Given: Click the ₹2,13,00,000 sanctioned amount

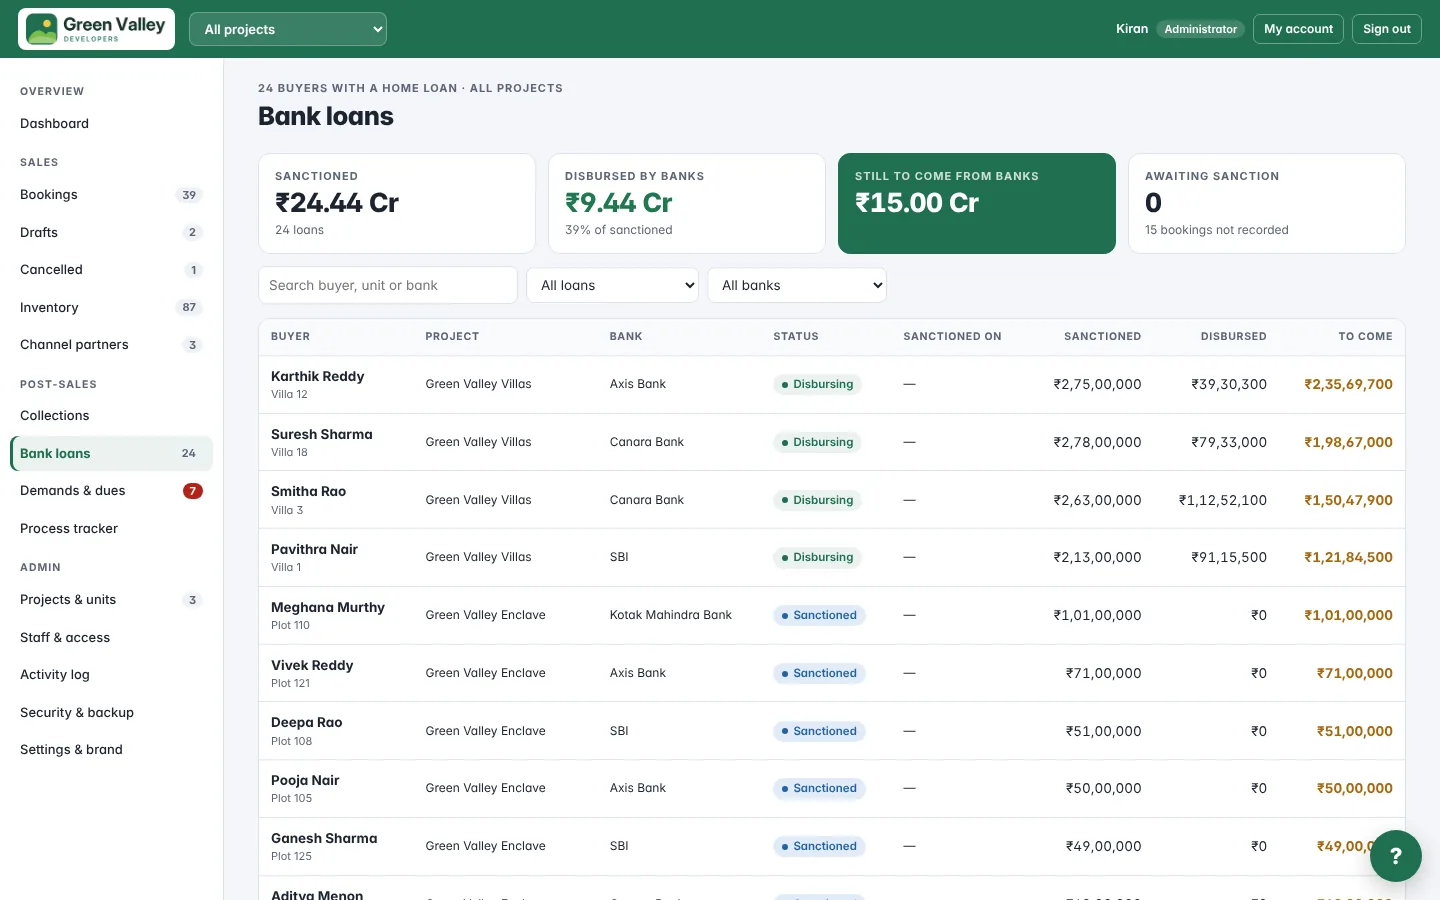Looking at the screenshot, I should click(x=1097, y=558).
